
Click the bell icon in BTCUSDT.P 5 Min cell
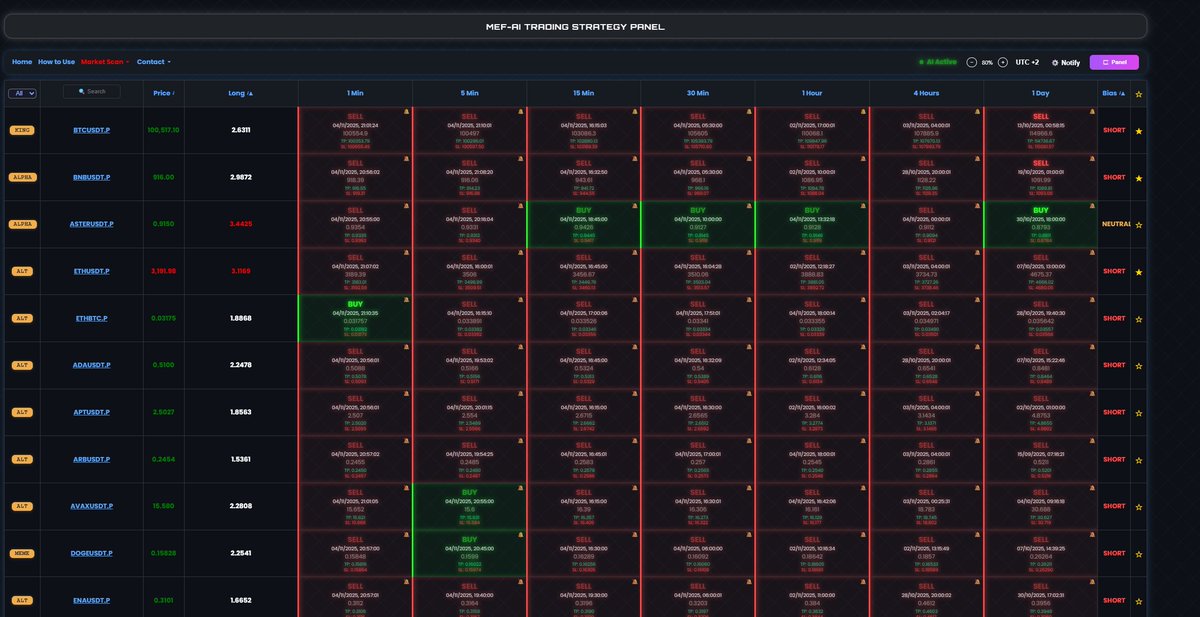click(521, 112)
